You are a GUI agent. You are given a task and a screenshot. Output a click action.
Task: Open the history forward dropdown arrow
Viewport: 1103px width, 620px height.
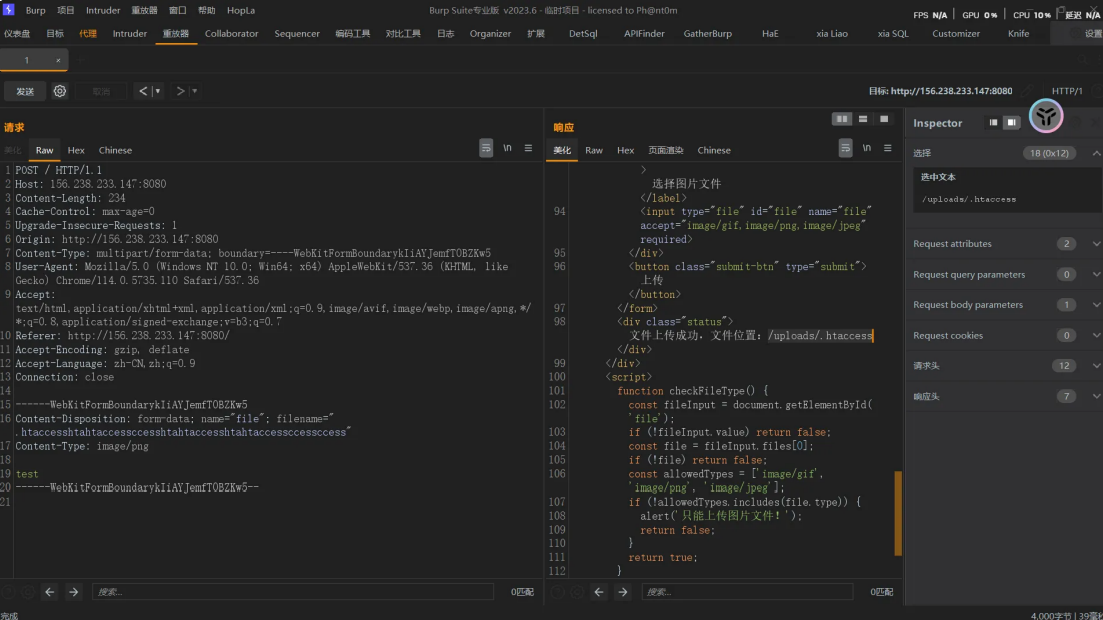[195, 91]
